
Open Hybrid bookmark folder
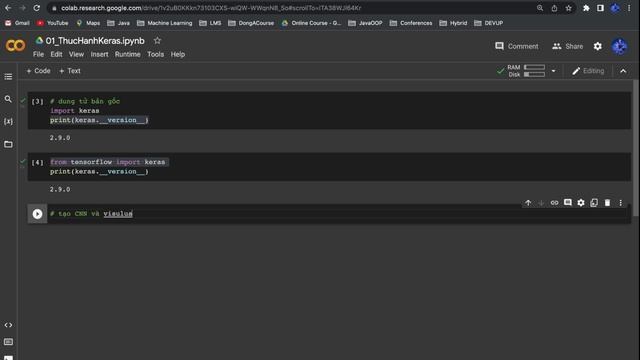click(453, 23)
